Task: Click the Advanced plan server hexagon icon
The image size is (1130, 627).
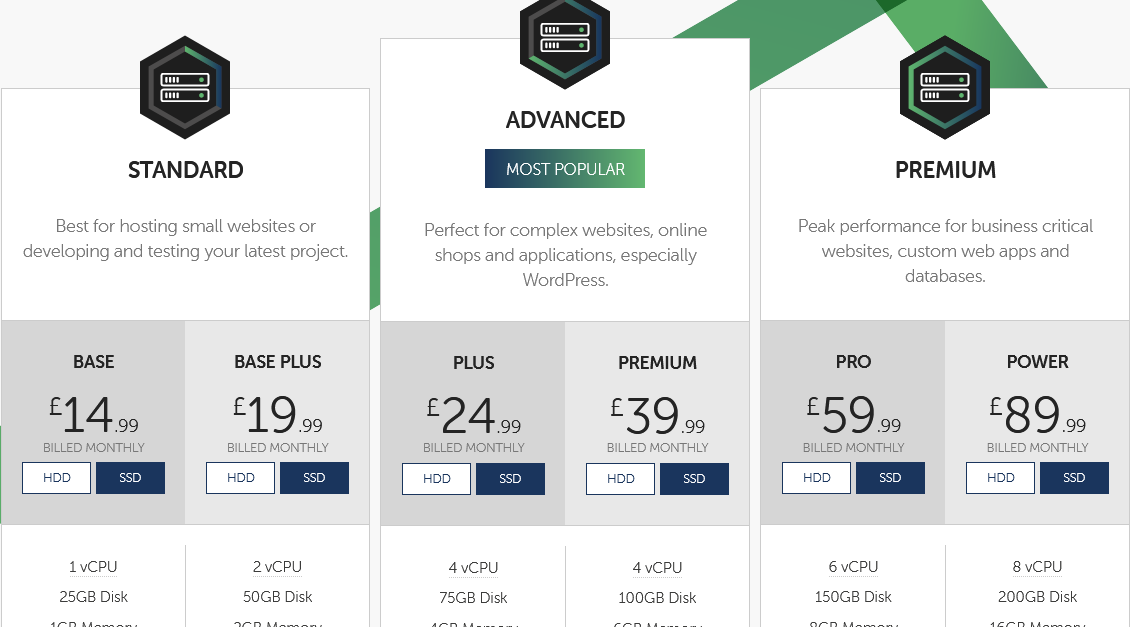Action: tap(565, 42)
